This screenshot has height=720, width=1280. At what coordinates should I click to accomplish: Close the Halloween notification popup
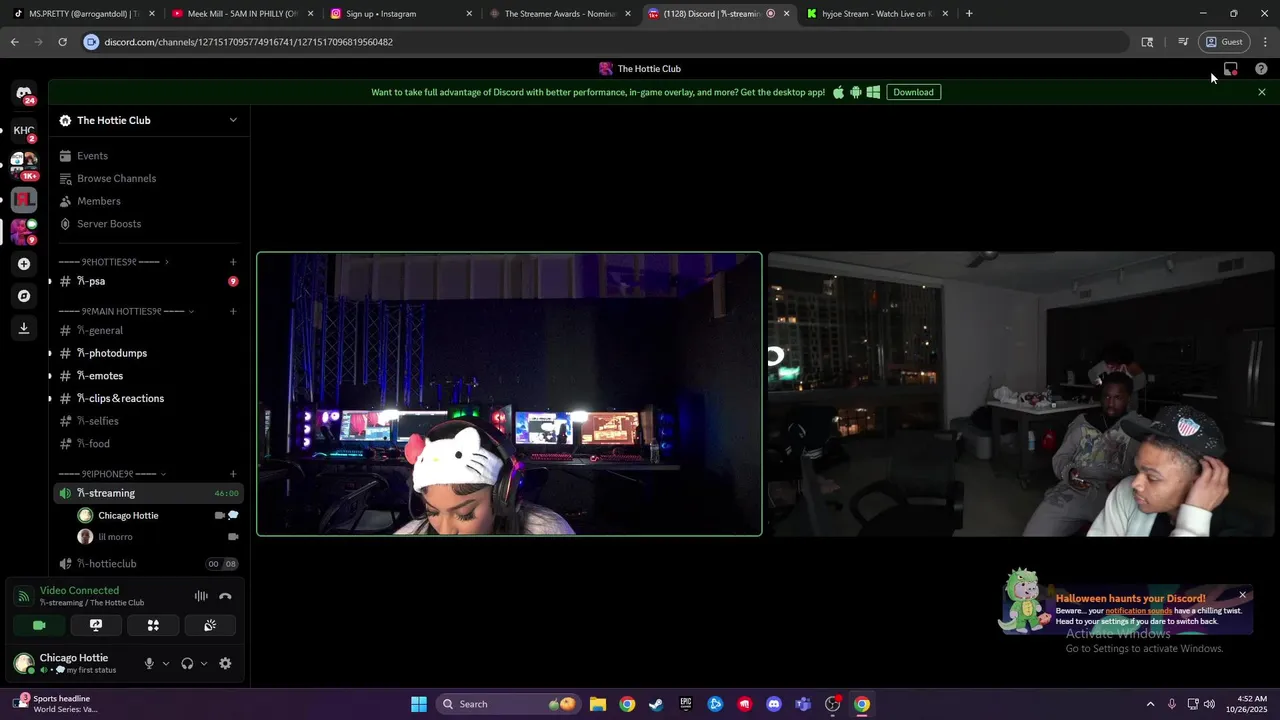coord(1243,595)
